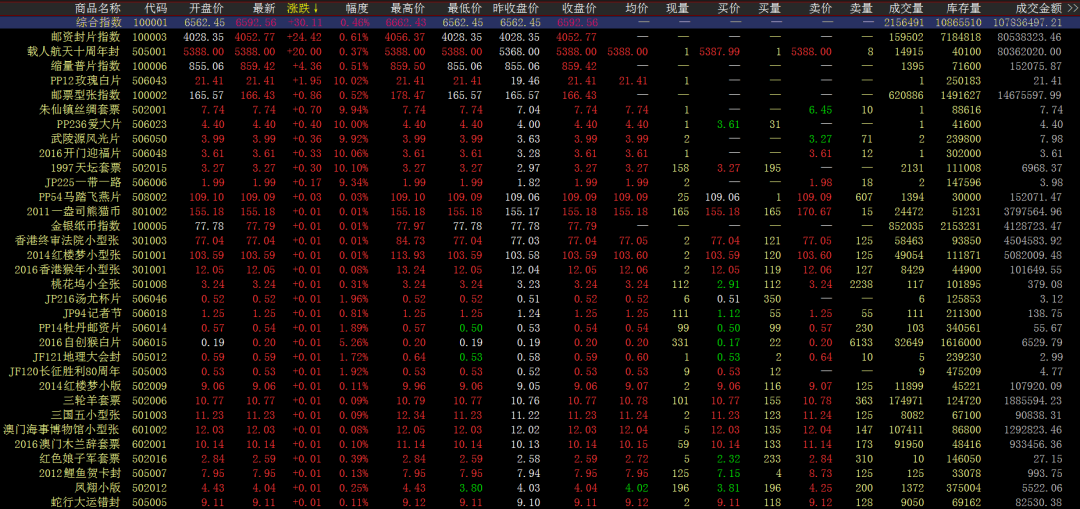Select the 2016自创猴白片 row

tap(540, 342)
